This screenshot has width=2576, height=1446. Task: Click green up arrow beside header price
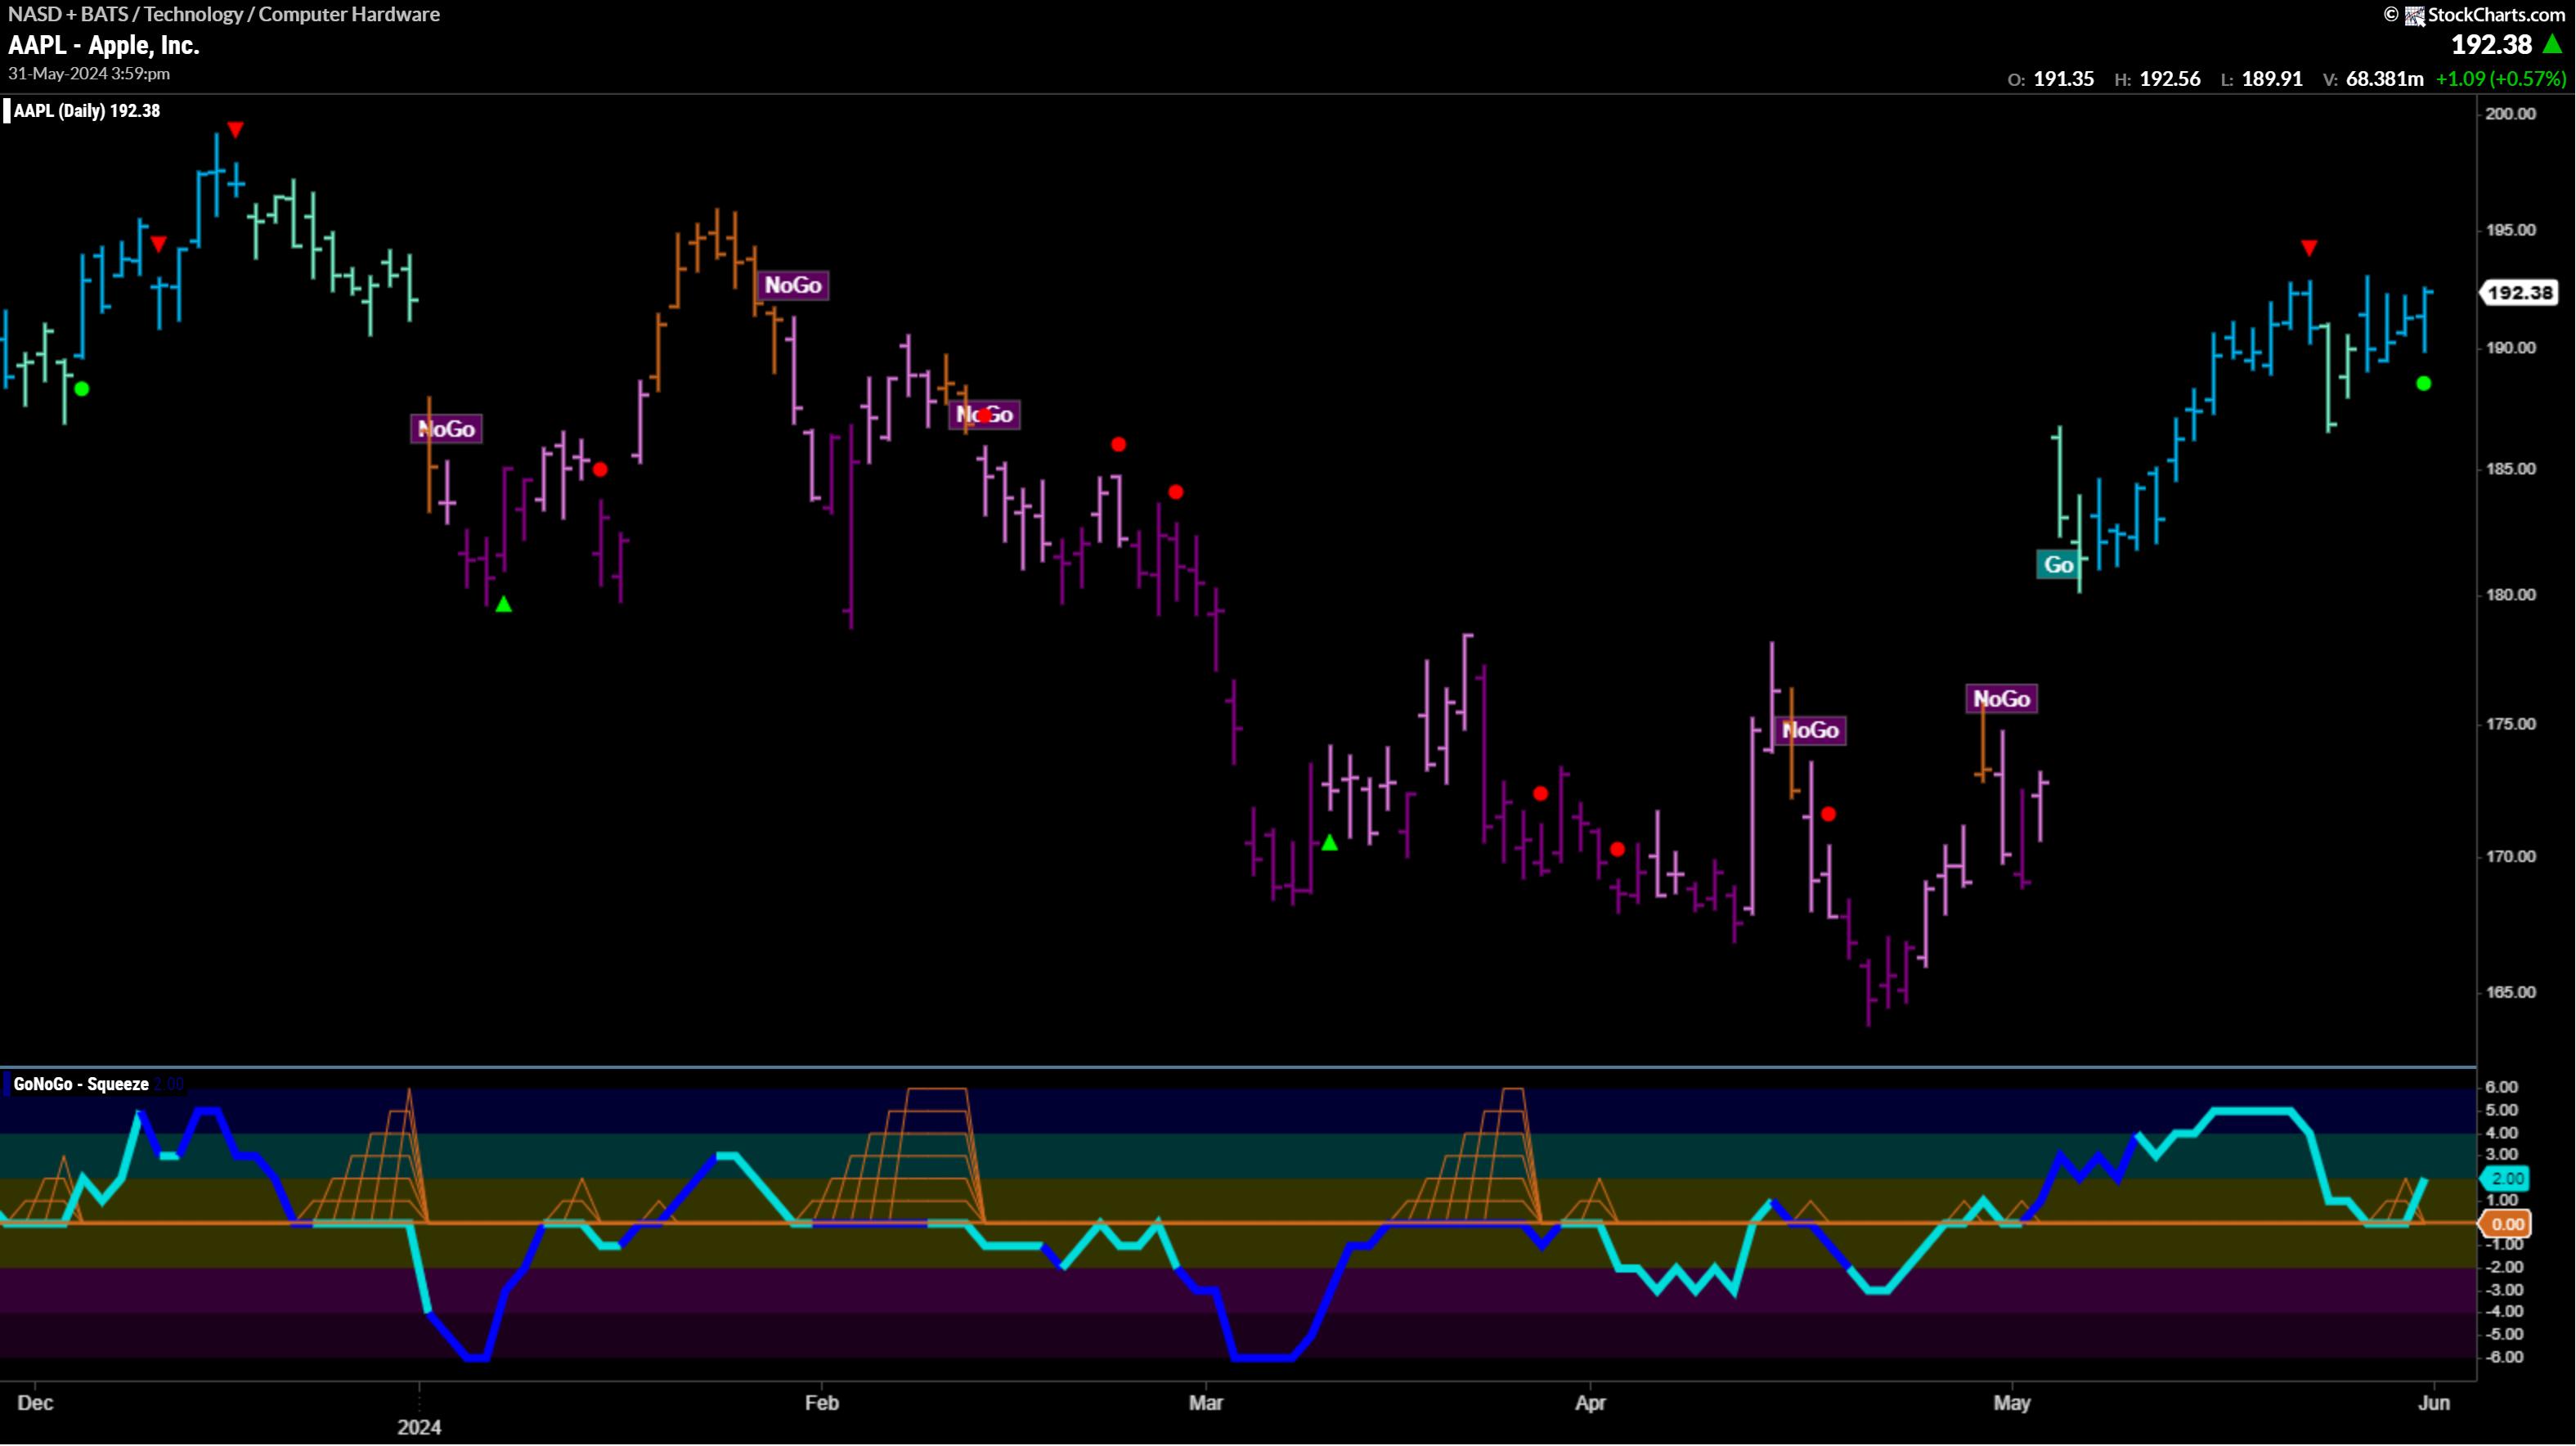[x=2553, y=44]
